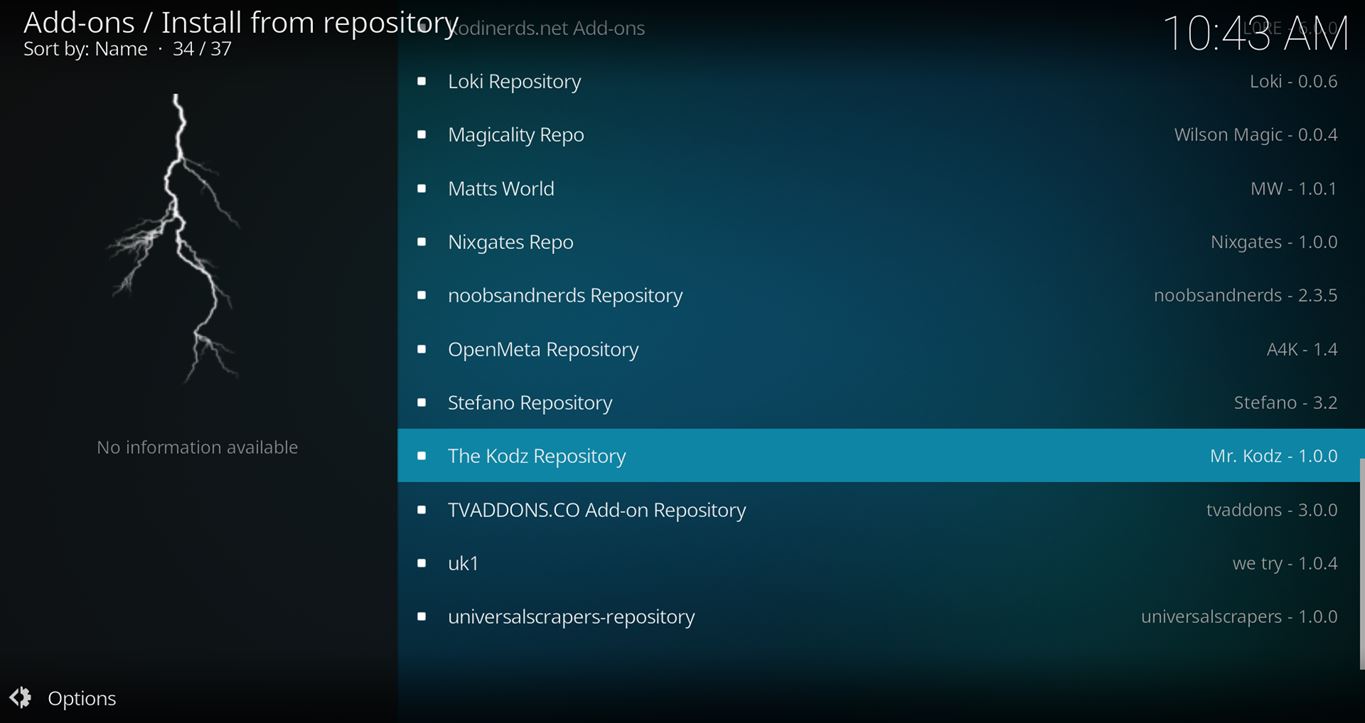Select the Magicality Repo item
The height and width of the screenshot is (723, 1365).
click(516, 135)
